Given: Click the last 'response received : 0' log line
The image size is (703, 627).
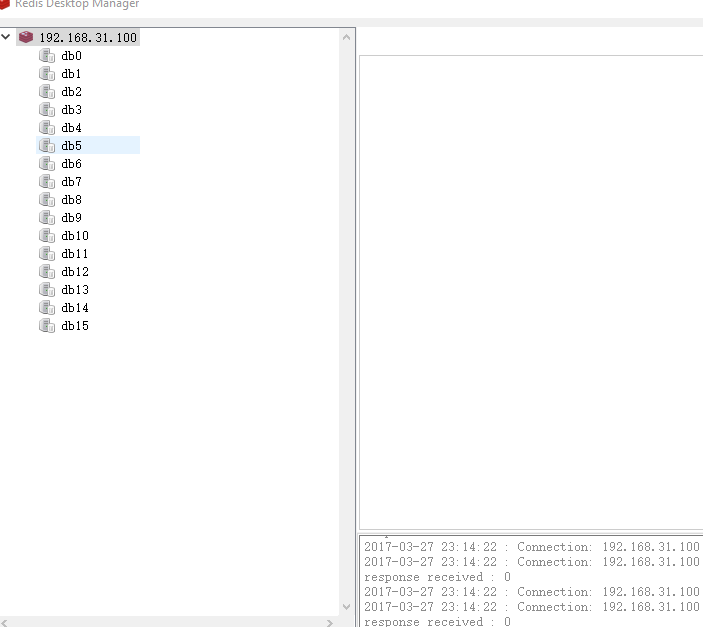Looking at the screenshot, I should coord(437,622).
